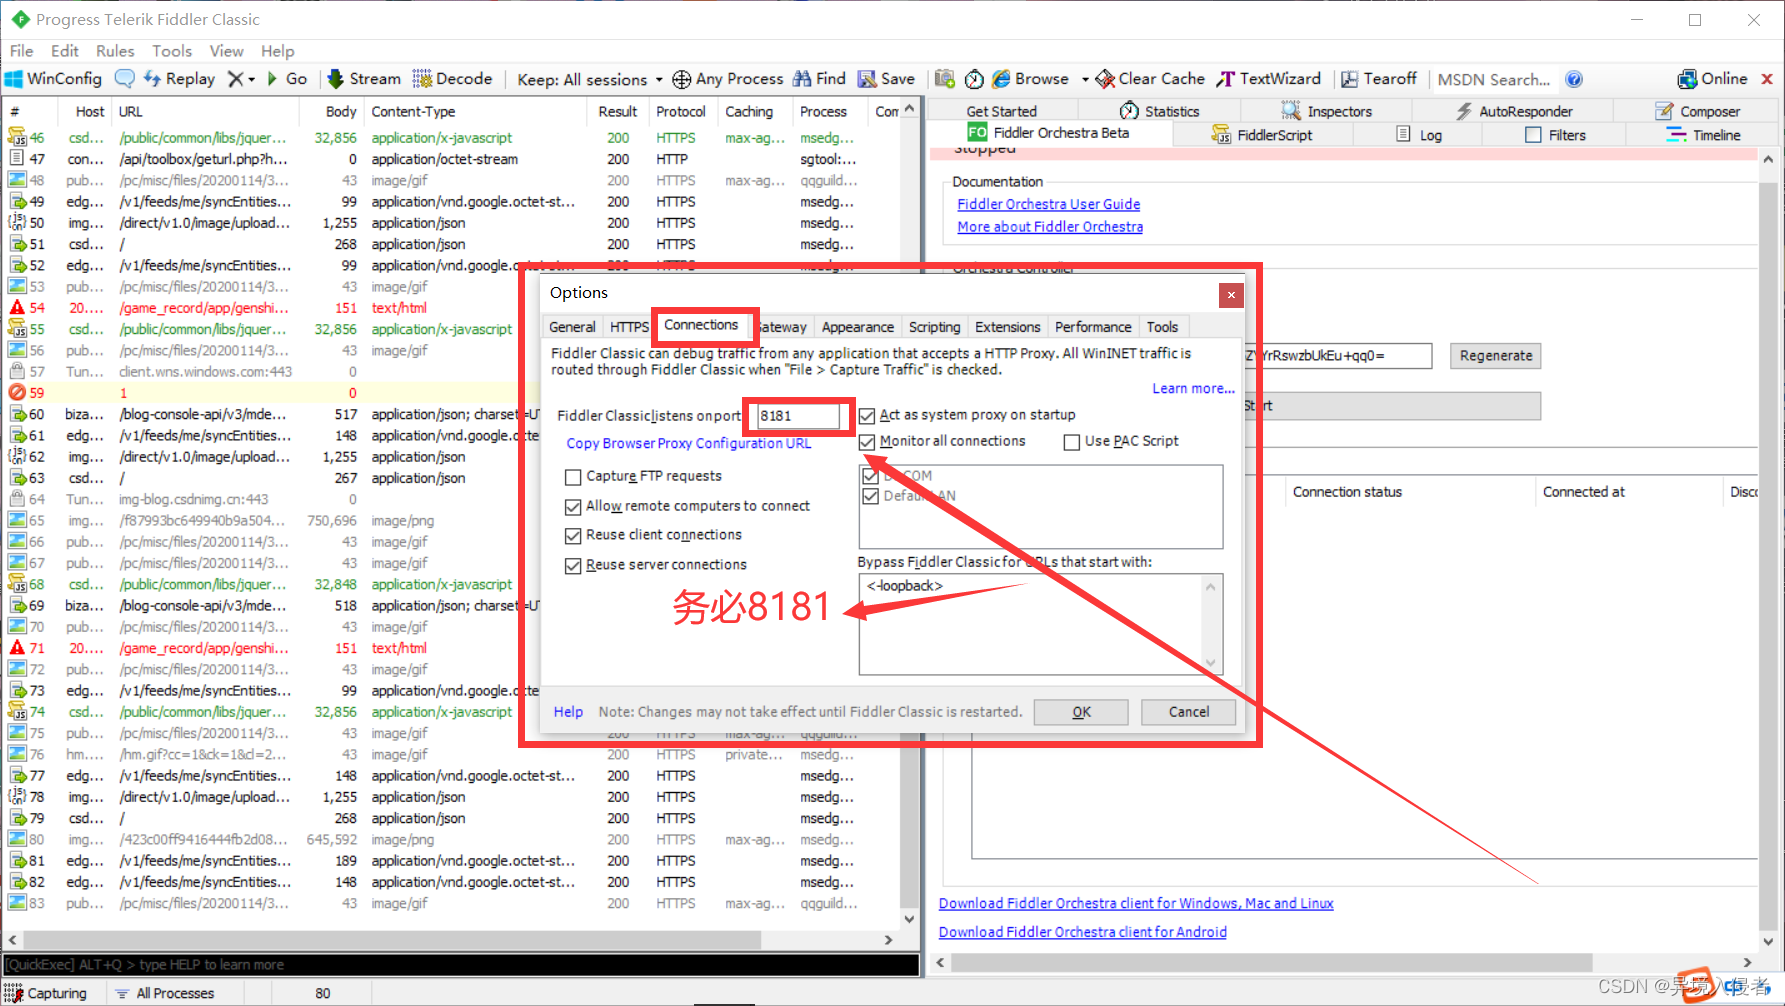Click the Any Process target icon
The height and width of the screenshot is (1006, 1785).
point(682,79)
